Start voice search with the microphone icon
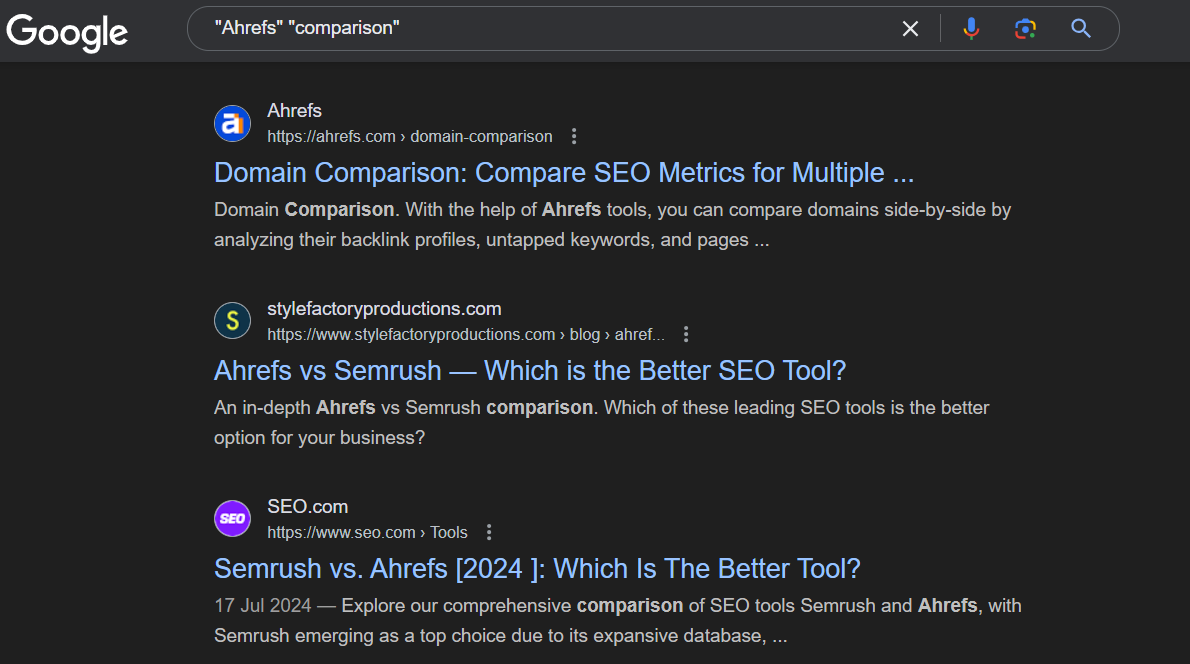Viewport: 1190px width, 664px height. point(971,29)
